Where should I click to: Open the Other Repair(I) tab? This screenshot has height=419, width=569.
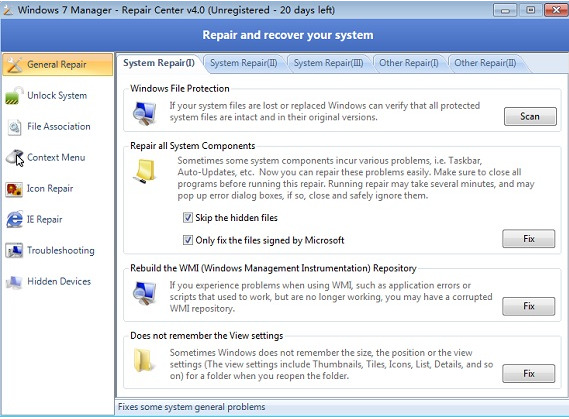point(409,63)
